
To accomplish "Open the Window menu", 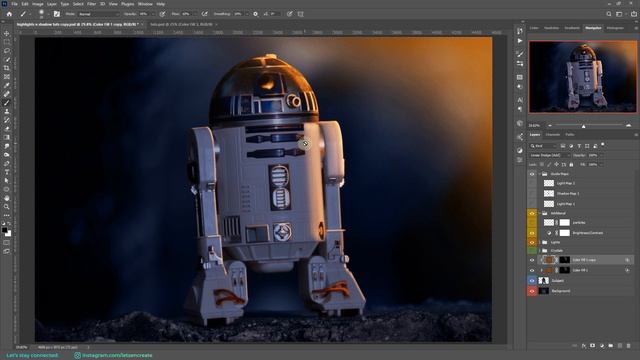I will click(x=145, y=4).
